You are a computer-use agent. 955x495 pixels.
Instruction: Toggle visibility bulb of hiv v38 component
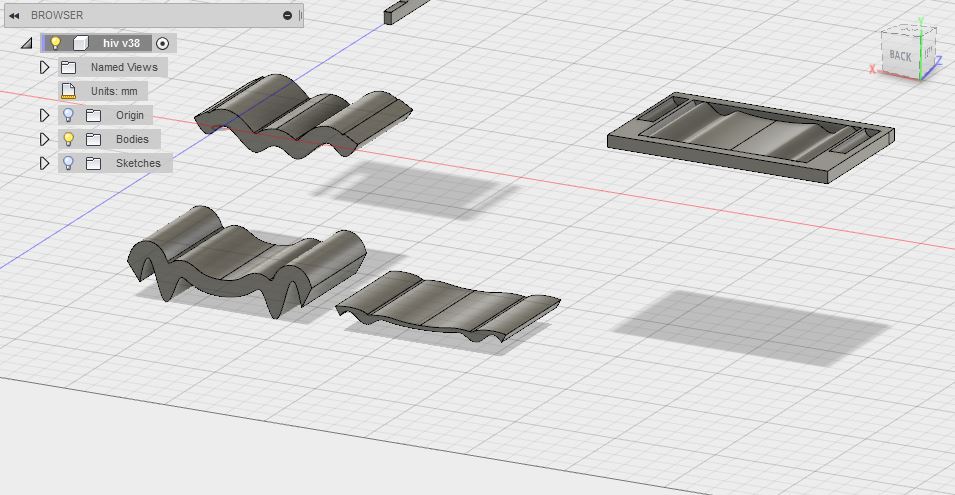point(55,43)
